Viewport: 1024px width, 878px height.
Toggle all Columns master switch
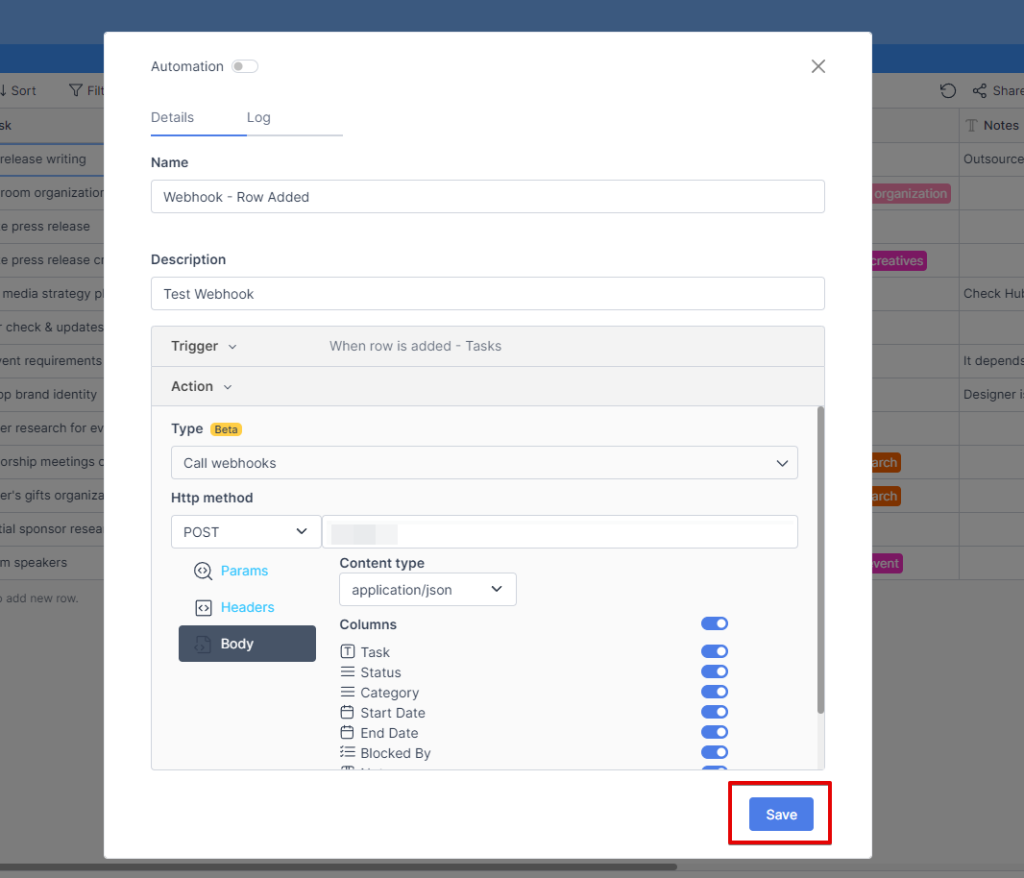[714, 624]
